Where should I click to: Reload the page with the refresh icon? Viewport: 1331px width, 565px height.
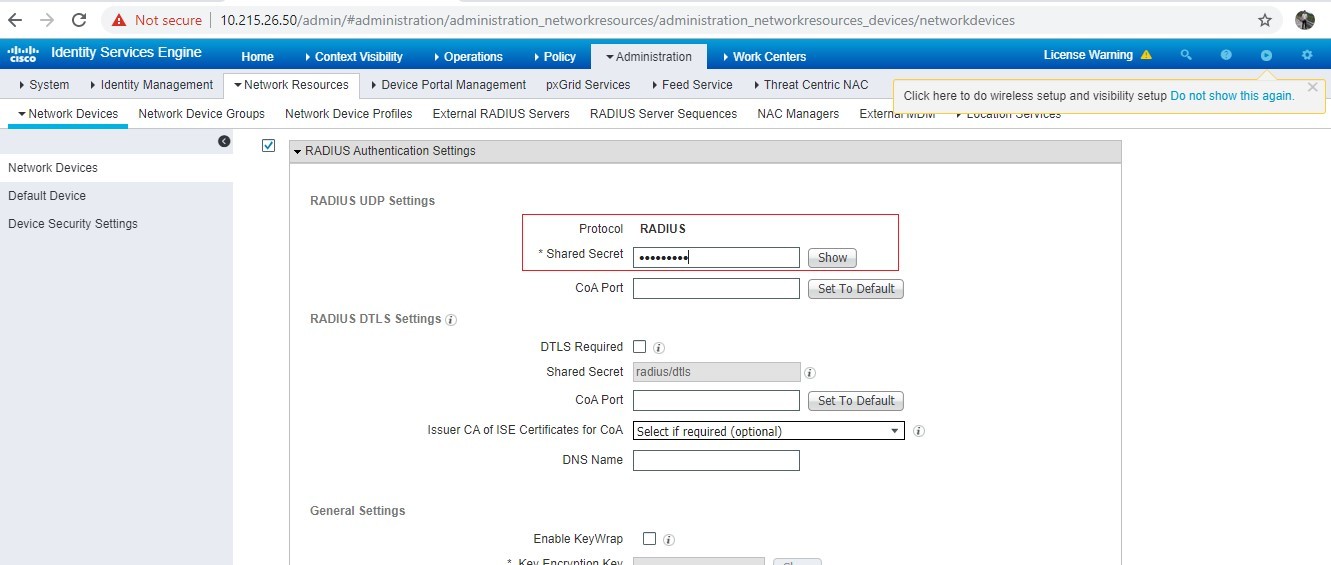pyautogui.click(x=79, y=20)
